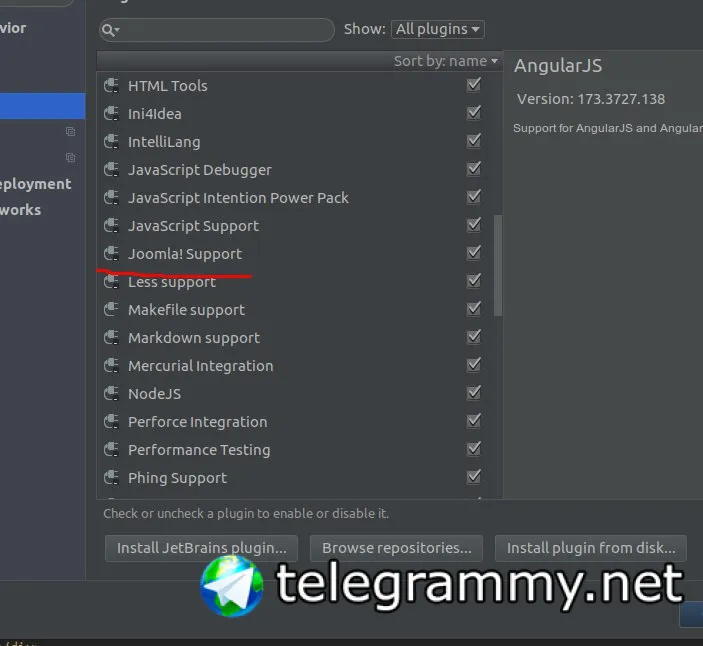The height and width of the screenshot is (646, 703).
Task: Select JavaScript Intention Power Pack name
Action: click(238, 198)
